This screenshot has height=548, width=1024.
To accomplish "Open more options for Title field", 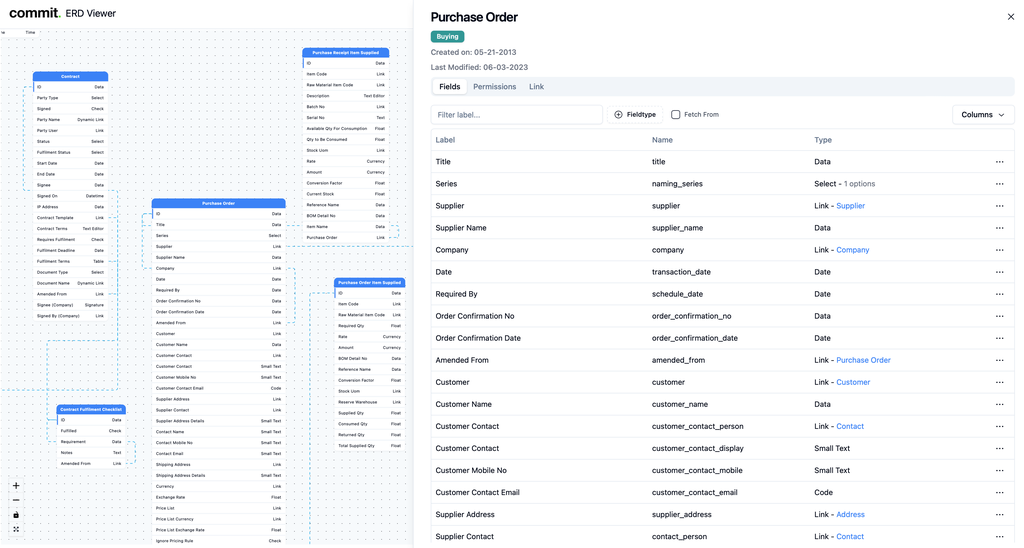I will pyautogui.click(x=999, y=162).
